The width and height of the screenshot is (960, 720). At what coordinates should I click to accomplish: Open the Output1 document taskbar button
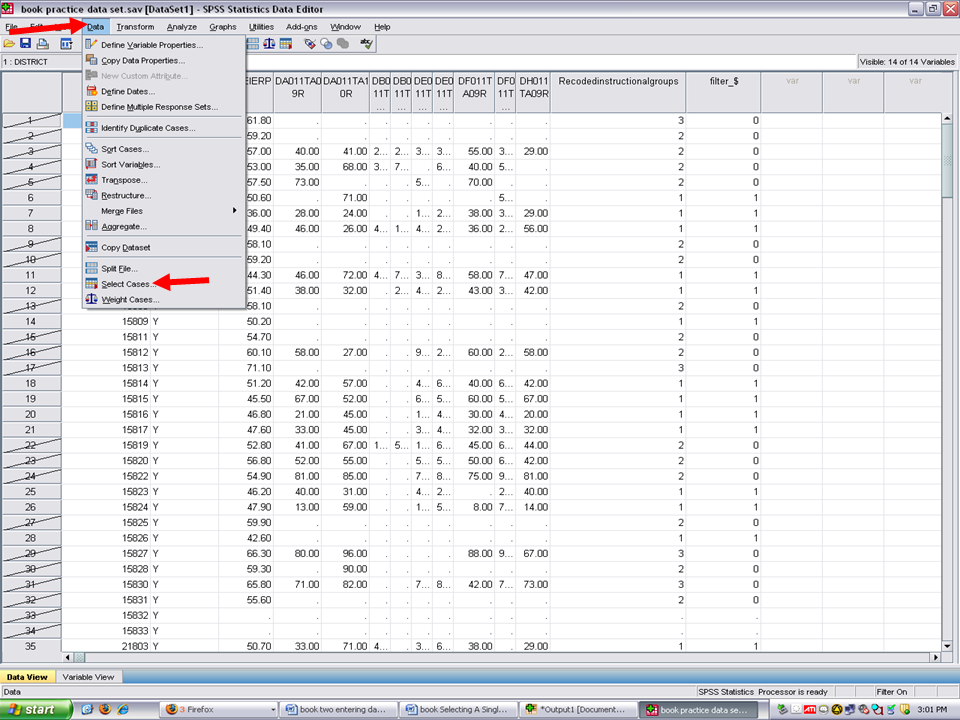click(577, 709)
